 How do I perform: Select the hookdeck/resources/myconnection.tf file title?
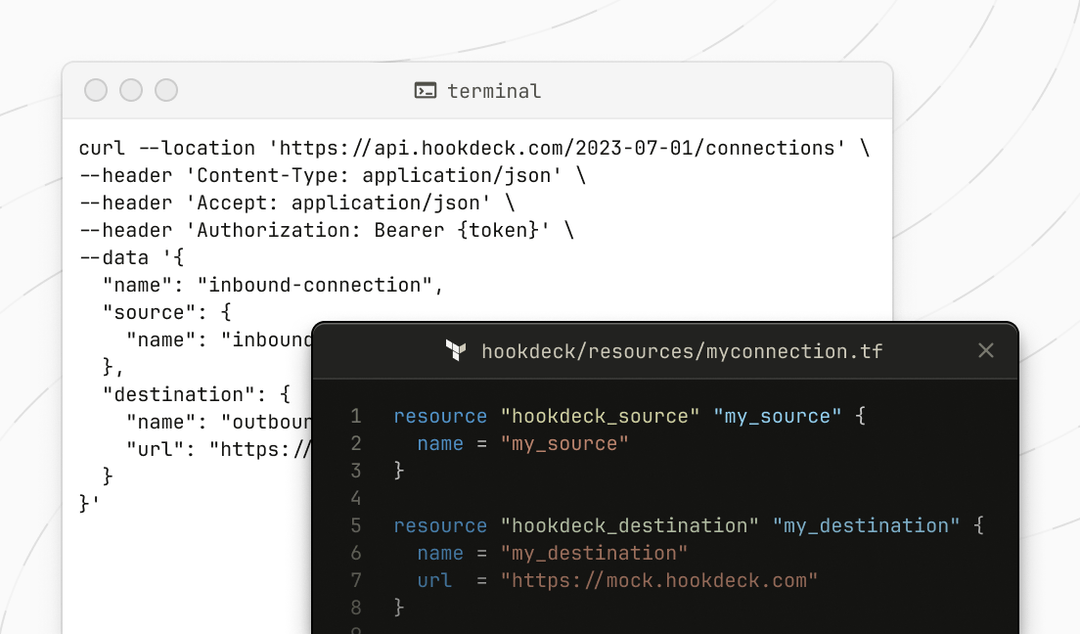pos(682,351)
